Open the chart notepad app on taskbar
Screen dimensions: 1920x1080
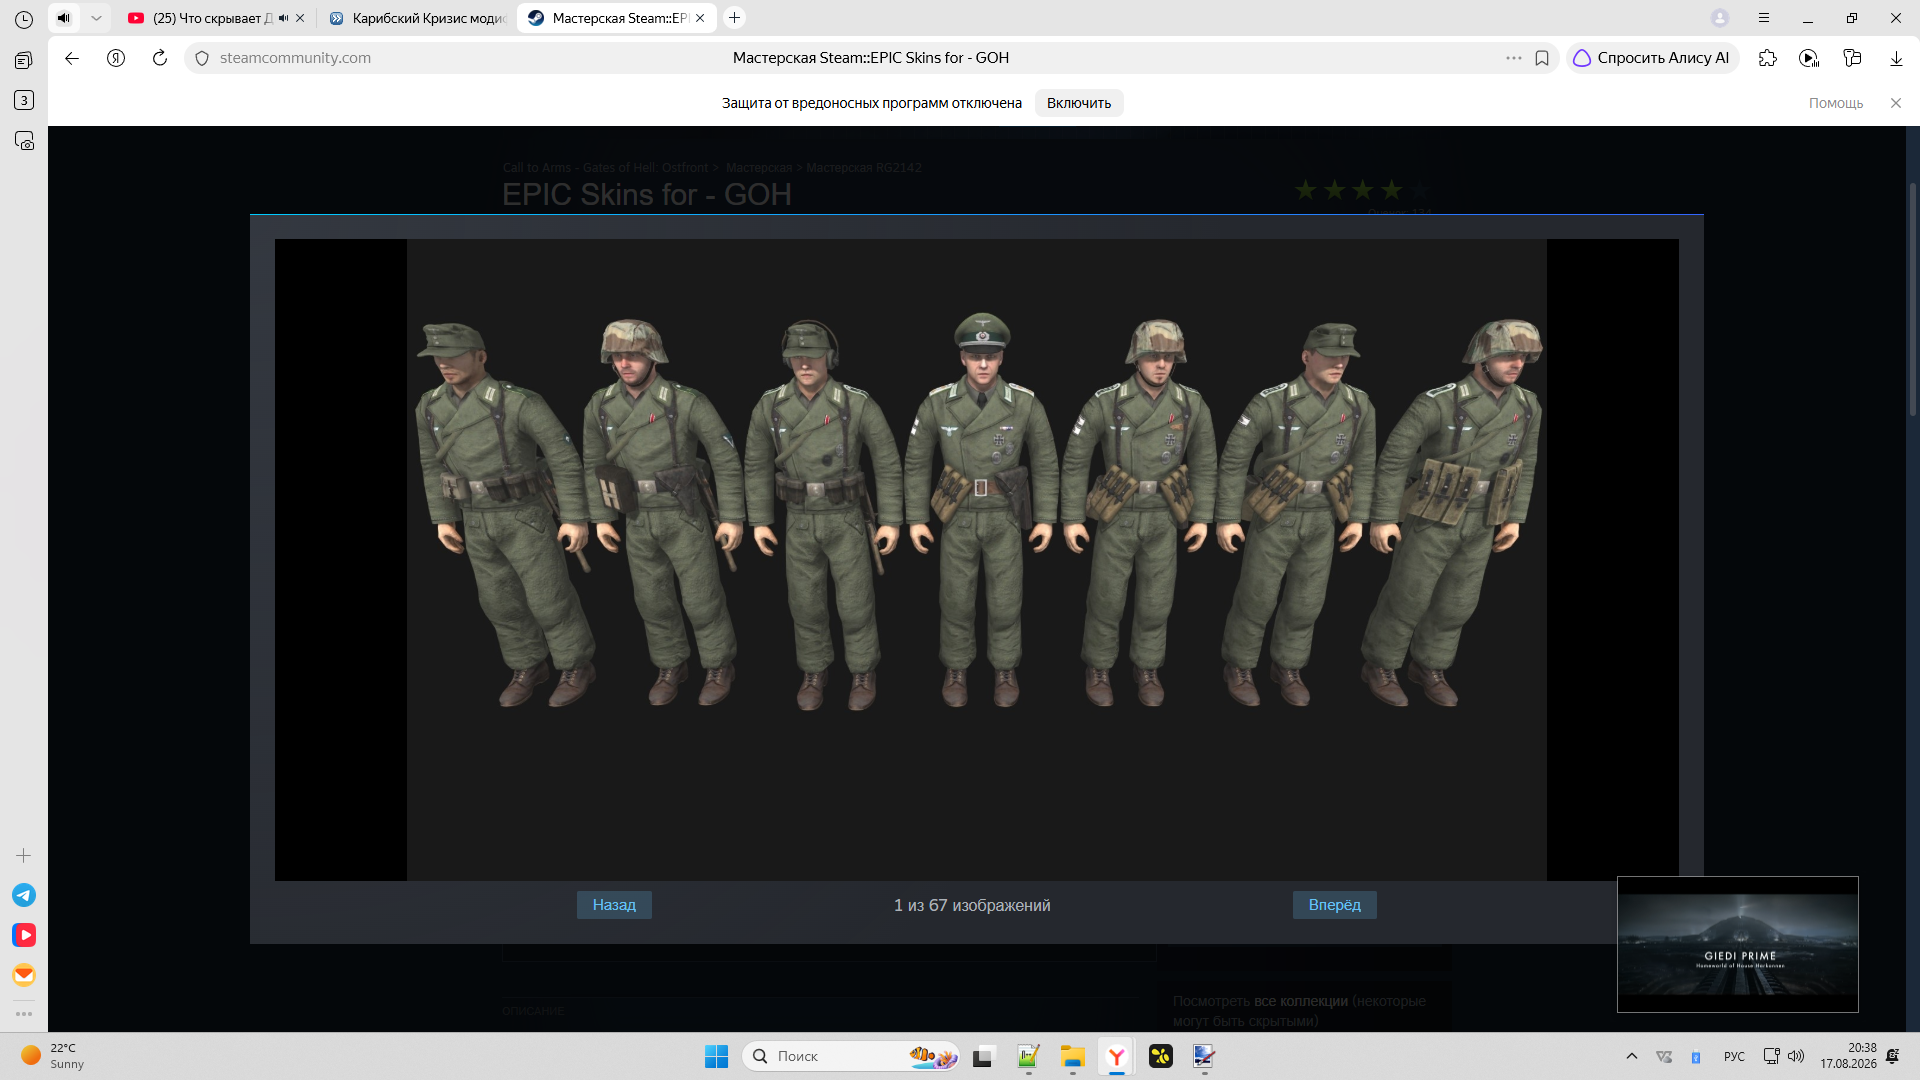(x=1028, y=1056)
